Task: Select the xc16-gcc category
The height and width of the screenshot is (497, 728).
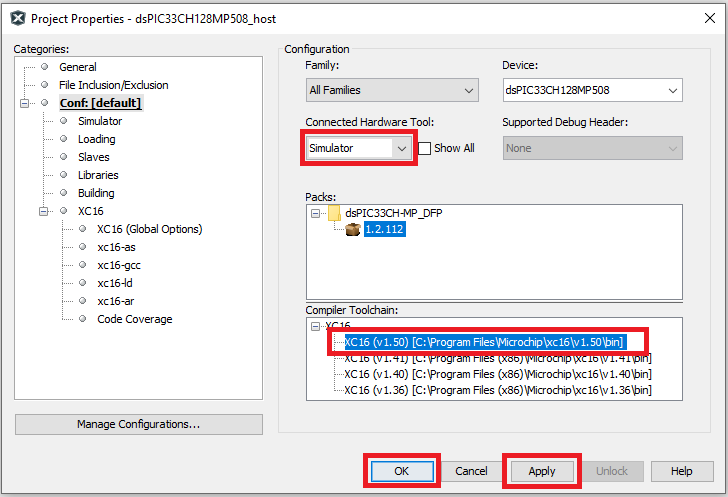Action: click(119, 265)
